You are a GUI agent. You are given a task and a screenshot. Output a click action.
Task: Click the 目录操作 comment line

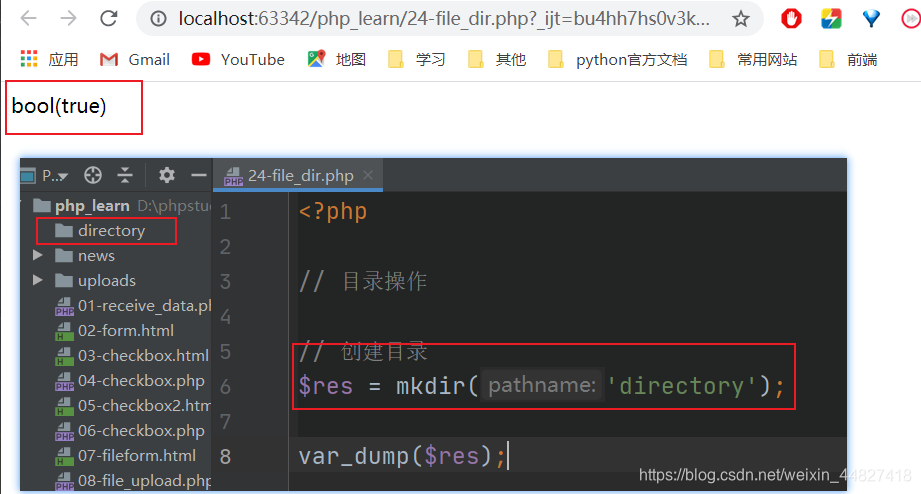[363, 281]
